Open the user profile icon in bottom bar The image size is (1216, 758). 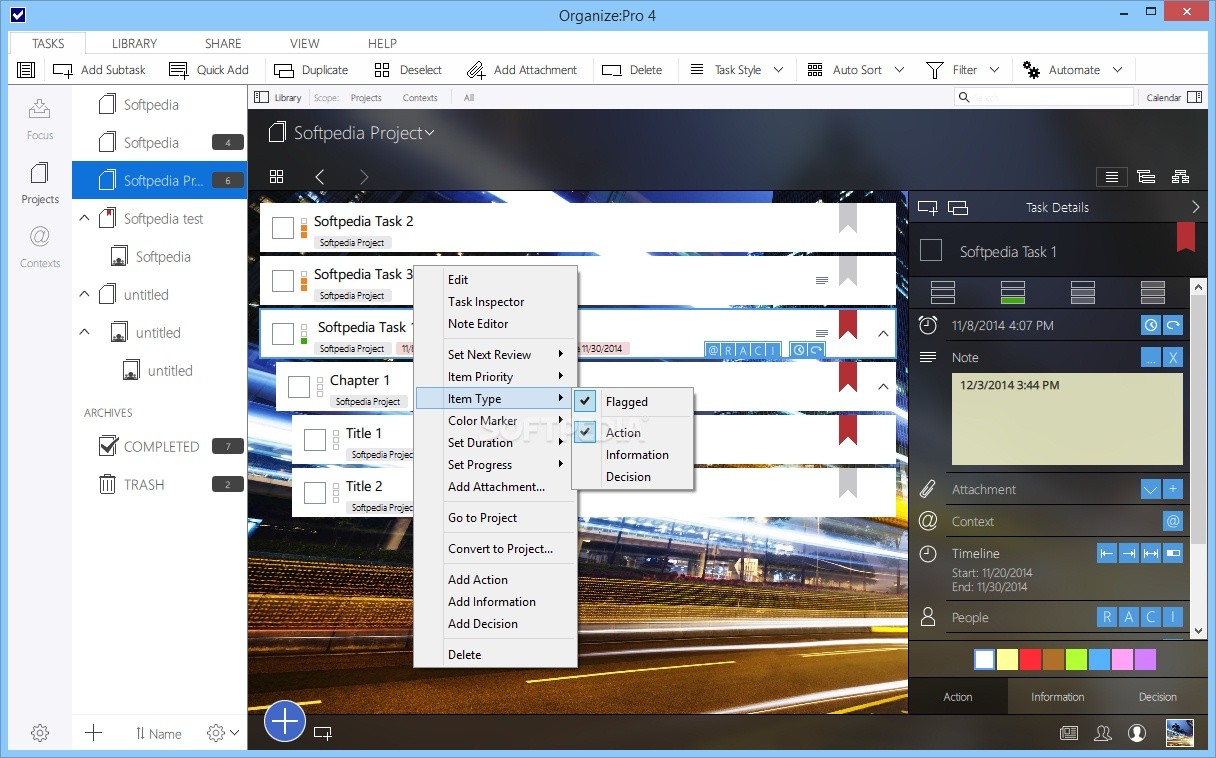click(x=1137, y=733)
